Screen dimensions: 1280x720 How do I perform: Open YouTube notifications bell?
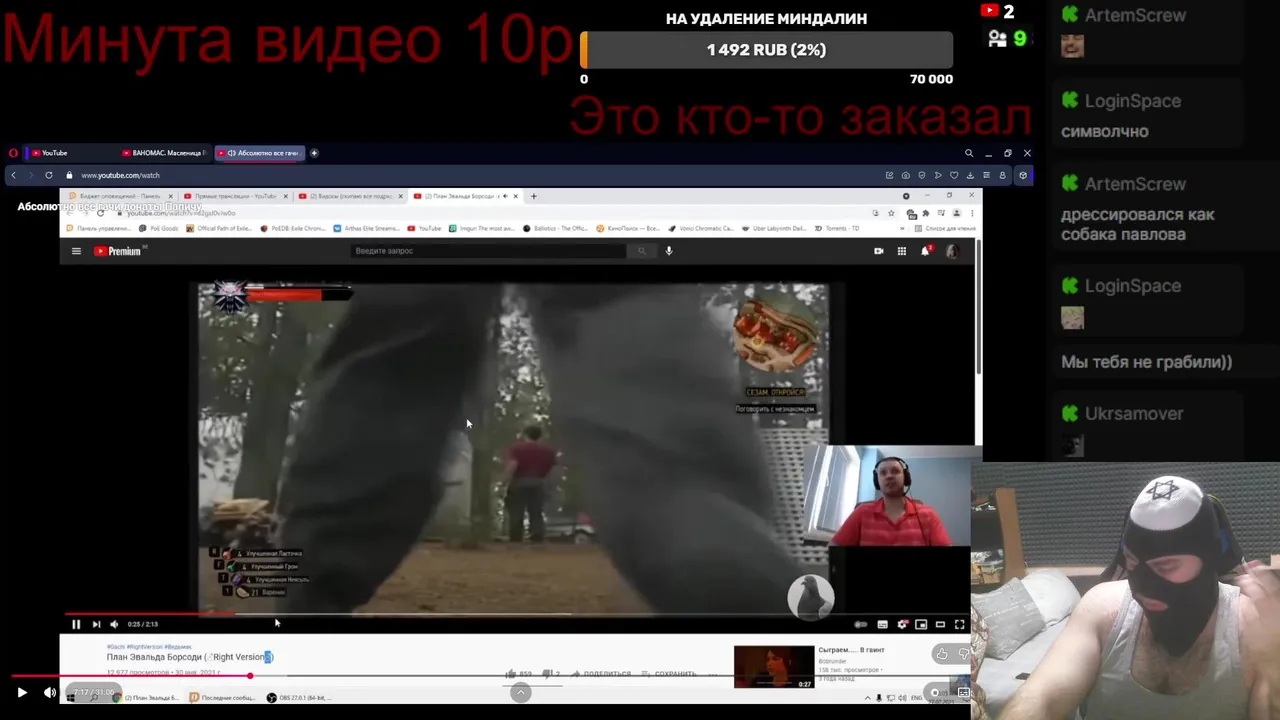click(925, 251)
